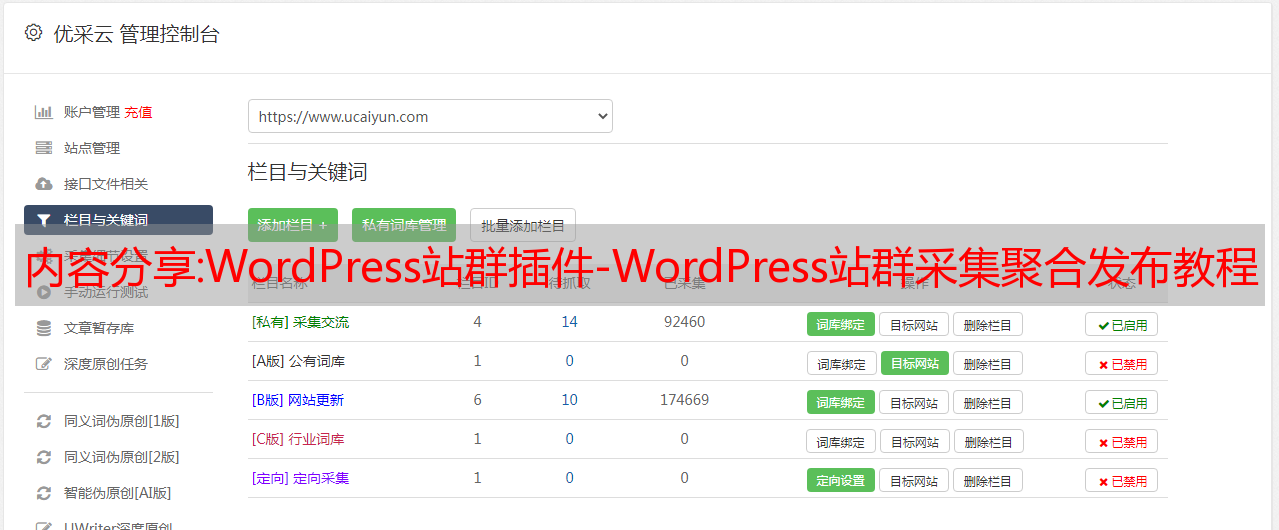
Task: Click the pending count 10
Action: 570,400
